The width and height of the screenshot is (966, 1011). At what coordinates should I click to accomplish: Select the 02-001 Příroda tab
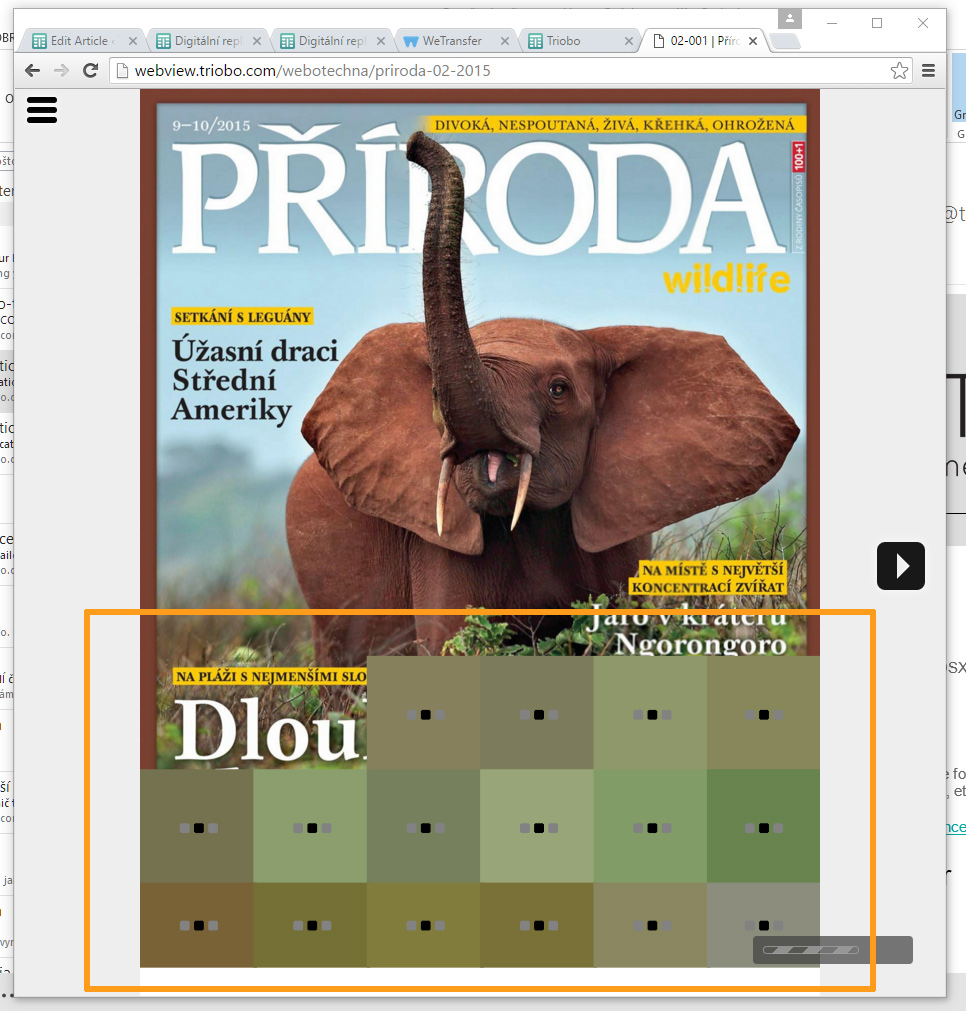pyautogui.click(x=704, y=41)
